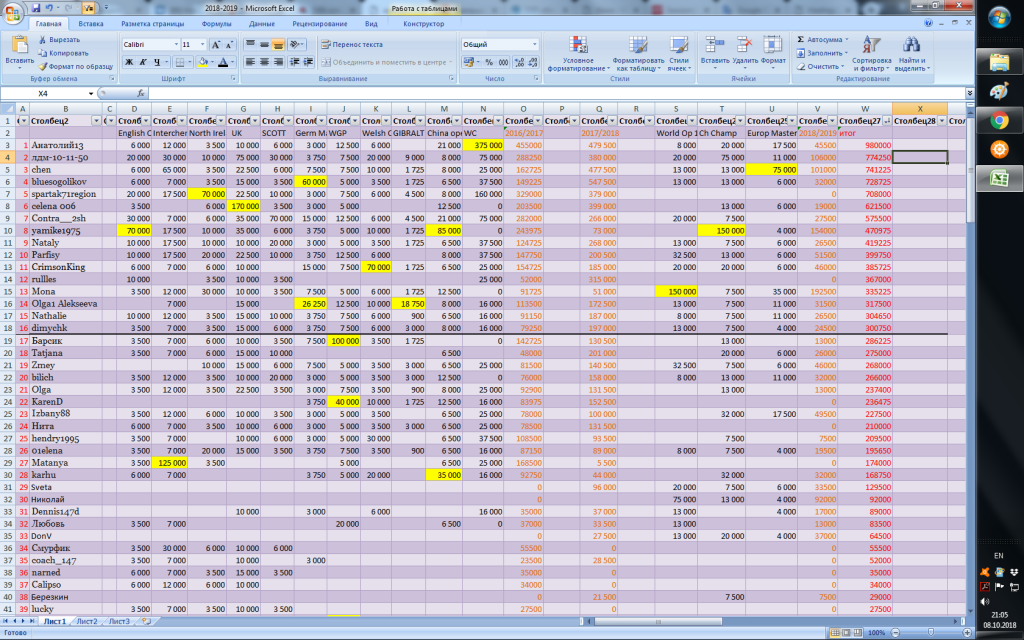Open filter dropdown on Столбец2 header
Viewport: 1024px width, 640px height.
[x=96, y=120]
